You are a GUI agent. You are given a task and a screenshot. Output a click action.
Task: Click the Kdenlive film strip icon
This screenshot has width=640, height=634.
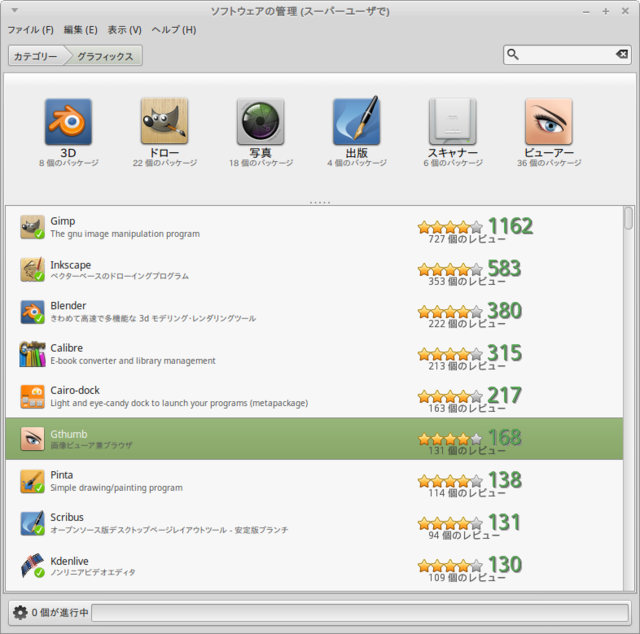32,566
